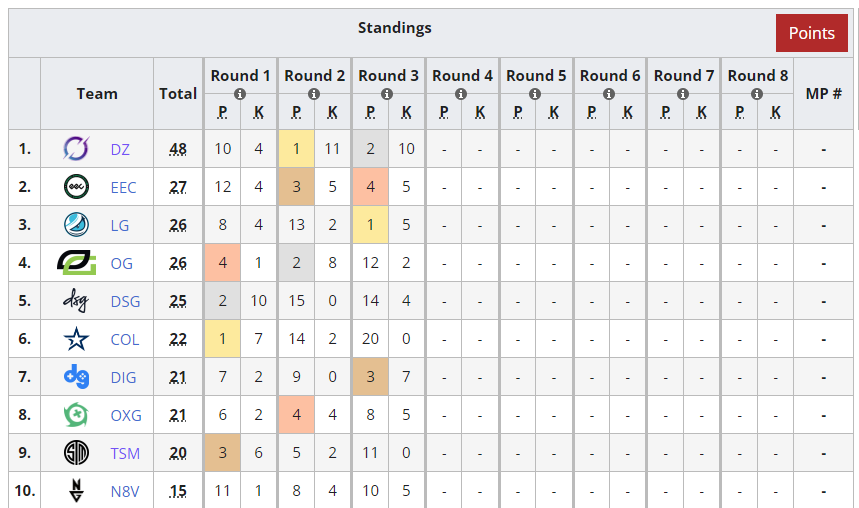Click the OXG team logo icon
This screenshot has width=859, height=508.
tap(76, 415)
